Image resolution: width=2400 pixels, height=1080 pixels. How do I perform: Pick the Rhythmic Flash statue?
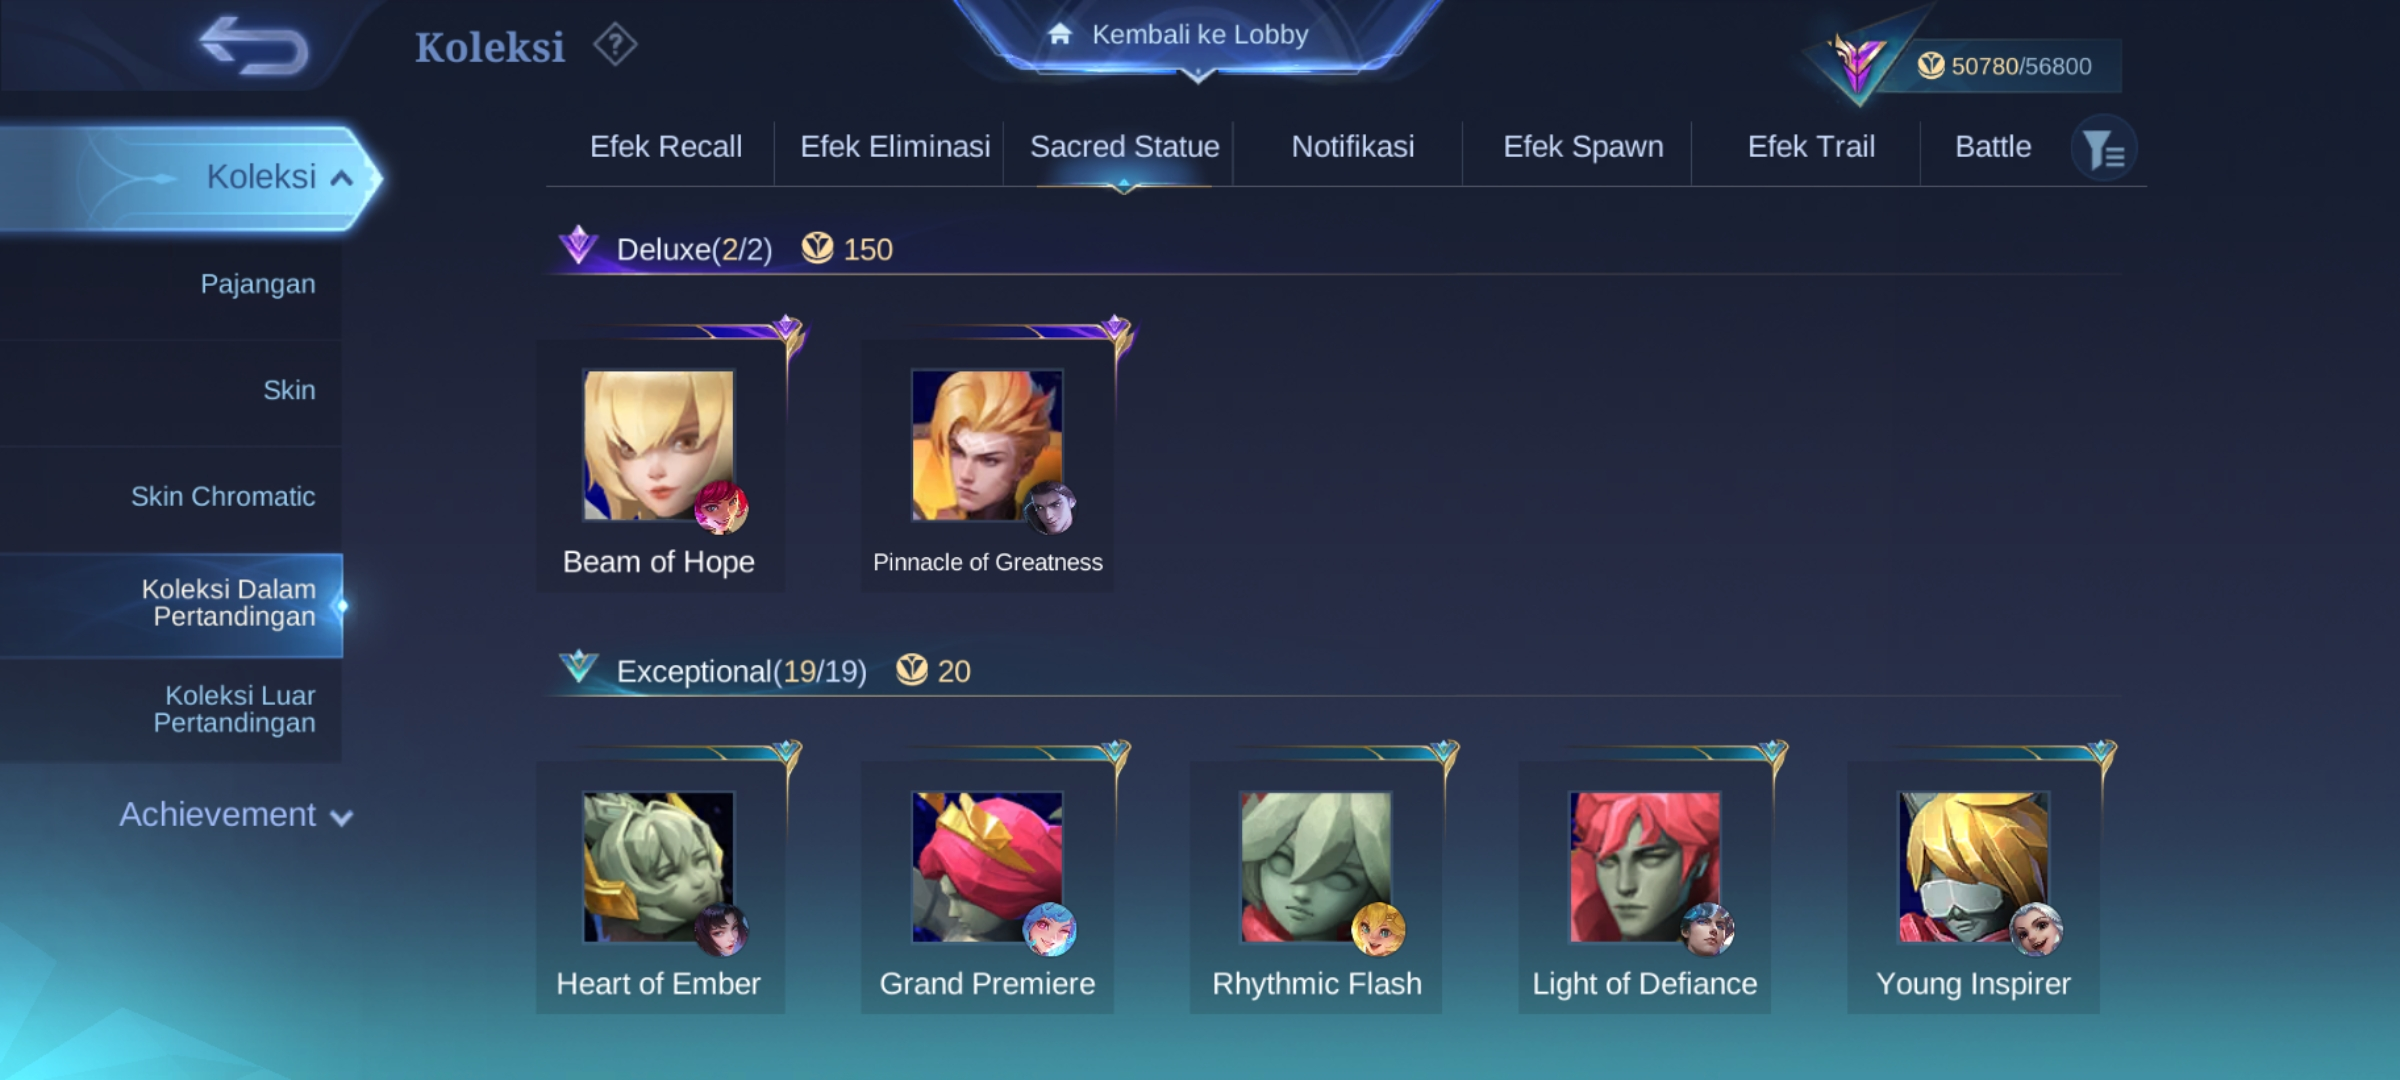[x=1316, y=887]
